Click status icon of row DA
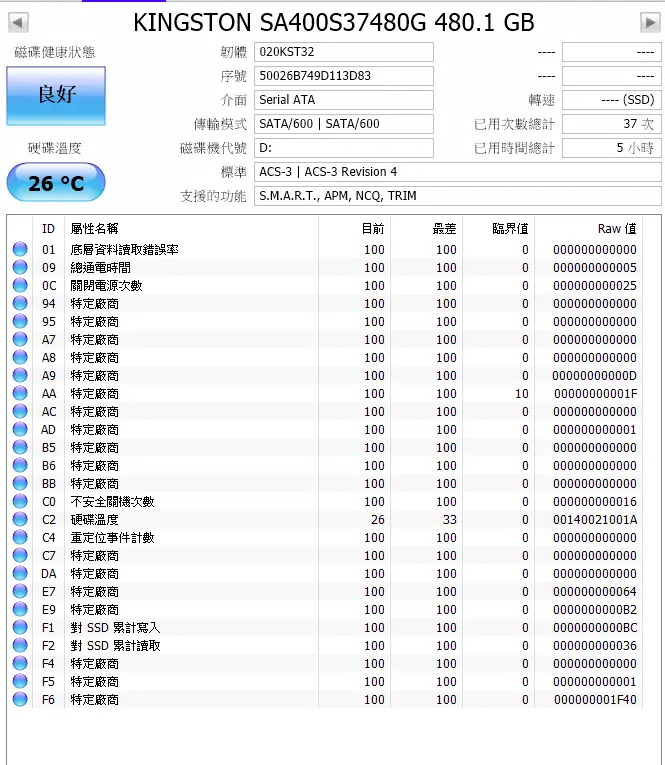This screenshot has width=665, height=765. click(20, 573)
